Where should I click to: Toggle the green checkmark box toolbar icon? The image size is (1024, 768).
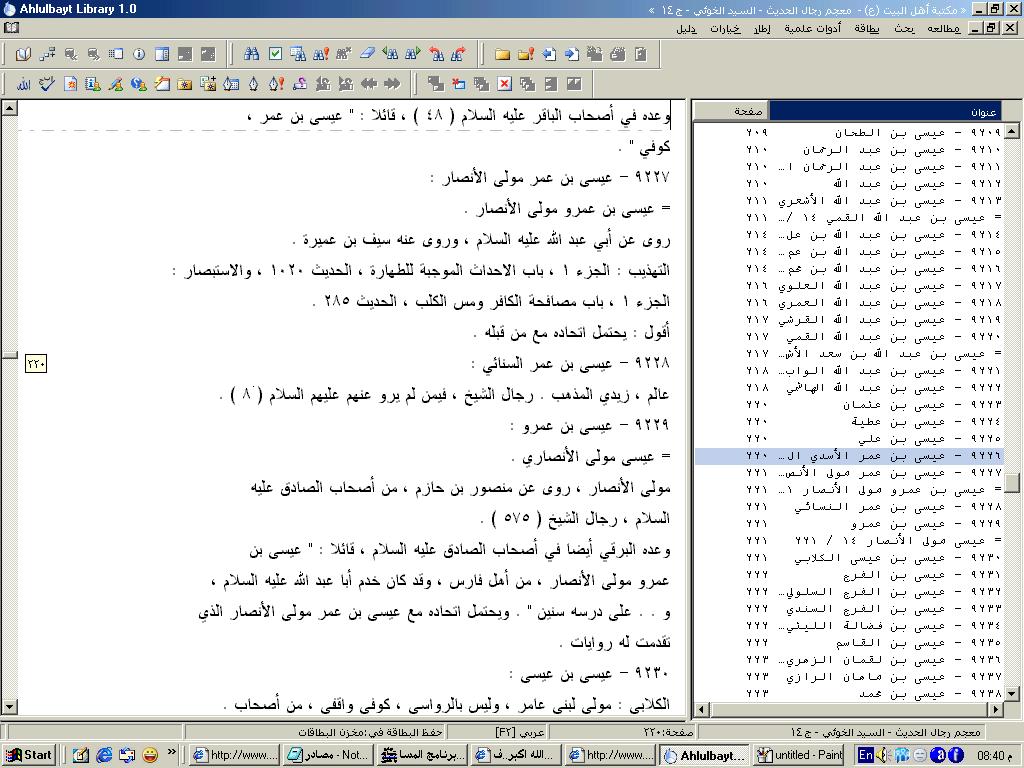(275, 54)
